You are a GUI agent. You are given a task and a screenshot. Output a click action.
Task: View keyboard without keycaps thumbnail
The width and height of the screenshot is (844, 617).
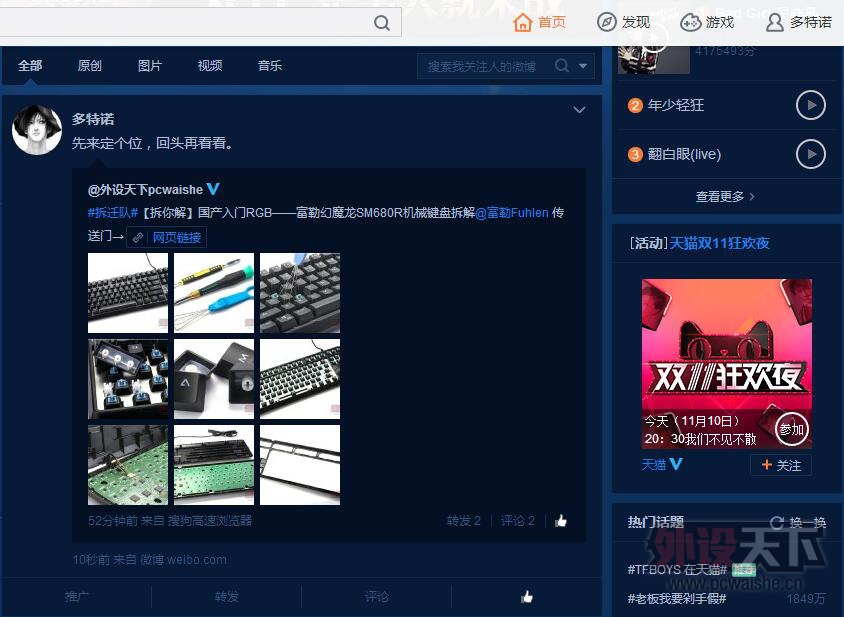300,379
